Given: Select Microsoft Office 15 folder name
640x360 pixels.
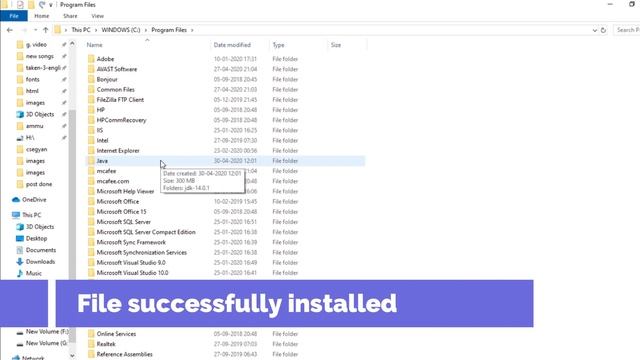Looking at the screenshot, I should point(122,212).
